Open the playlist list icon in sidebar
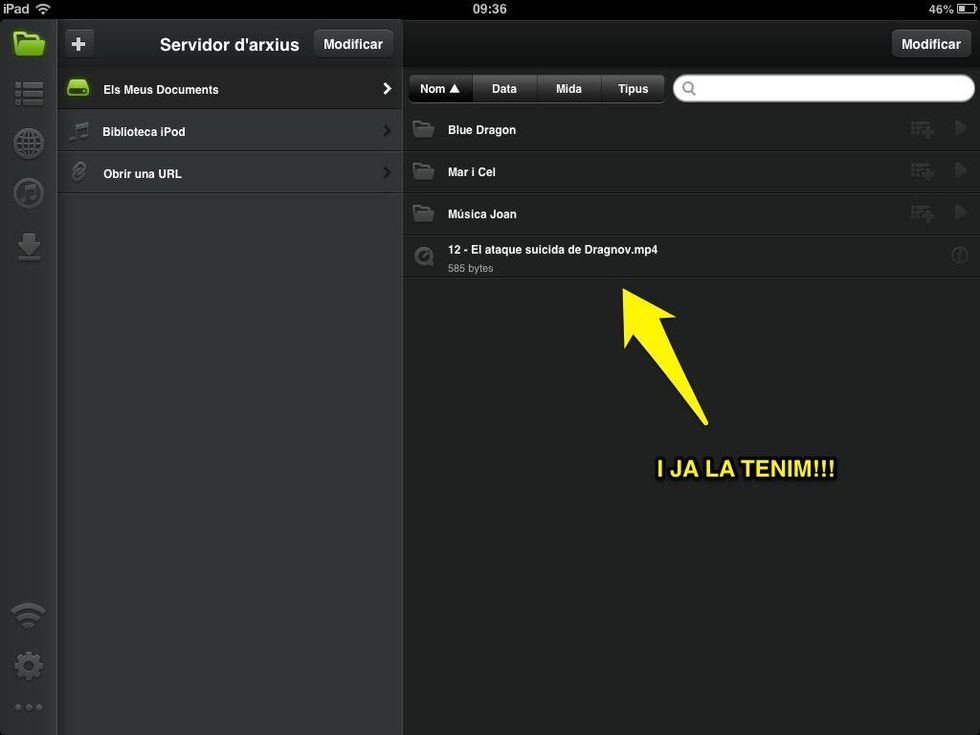The height and width of the screenshot is (735, 980). (x=29, y=94)
